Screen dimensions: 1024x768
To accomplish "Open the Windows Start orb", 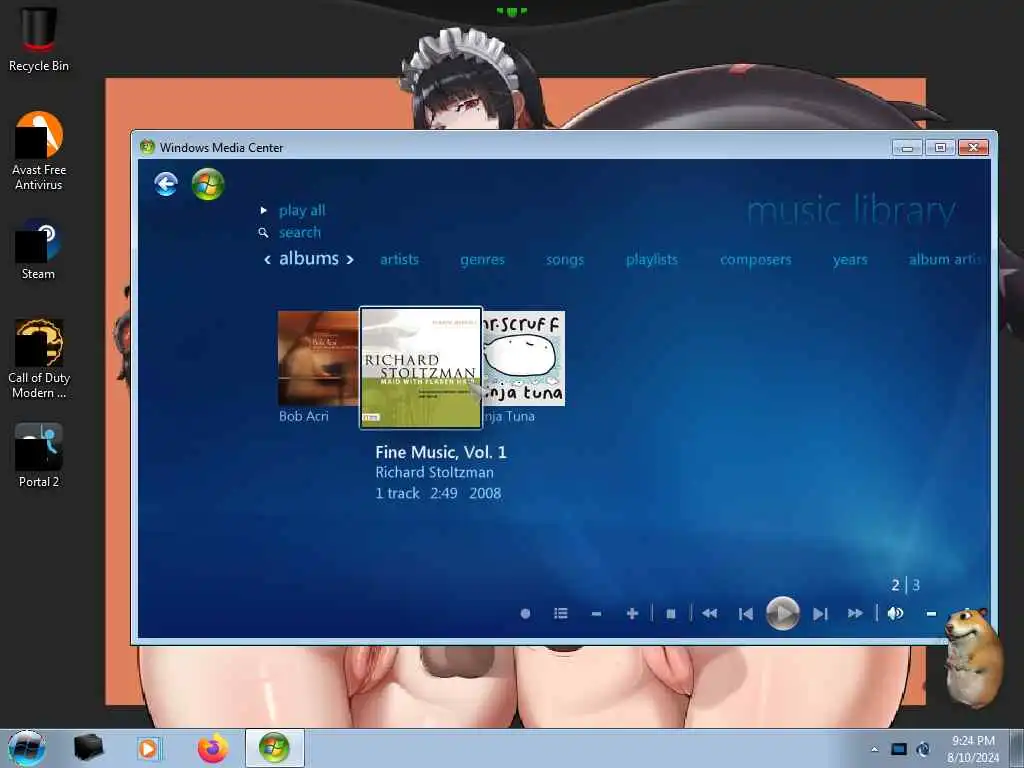I will tap(27, 748).
